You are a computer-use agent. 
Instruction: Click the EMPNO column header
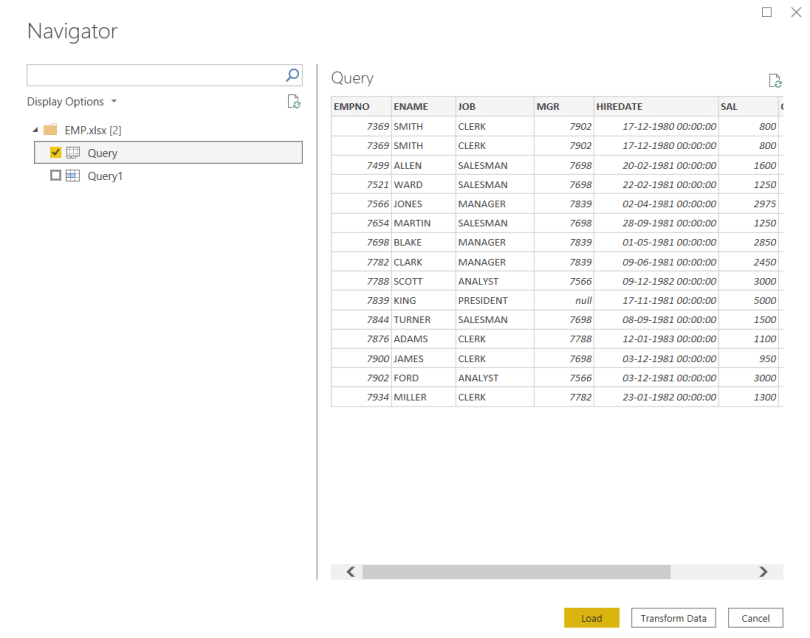click(361, 106)
